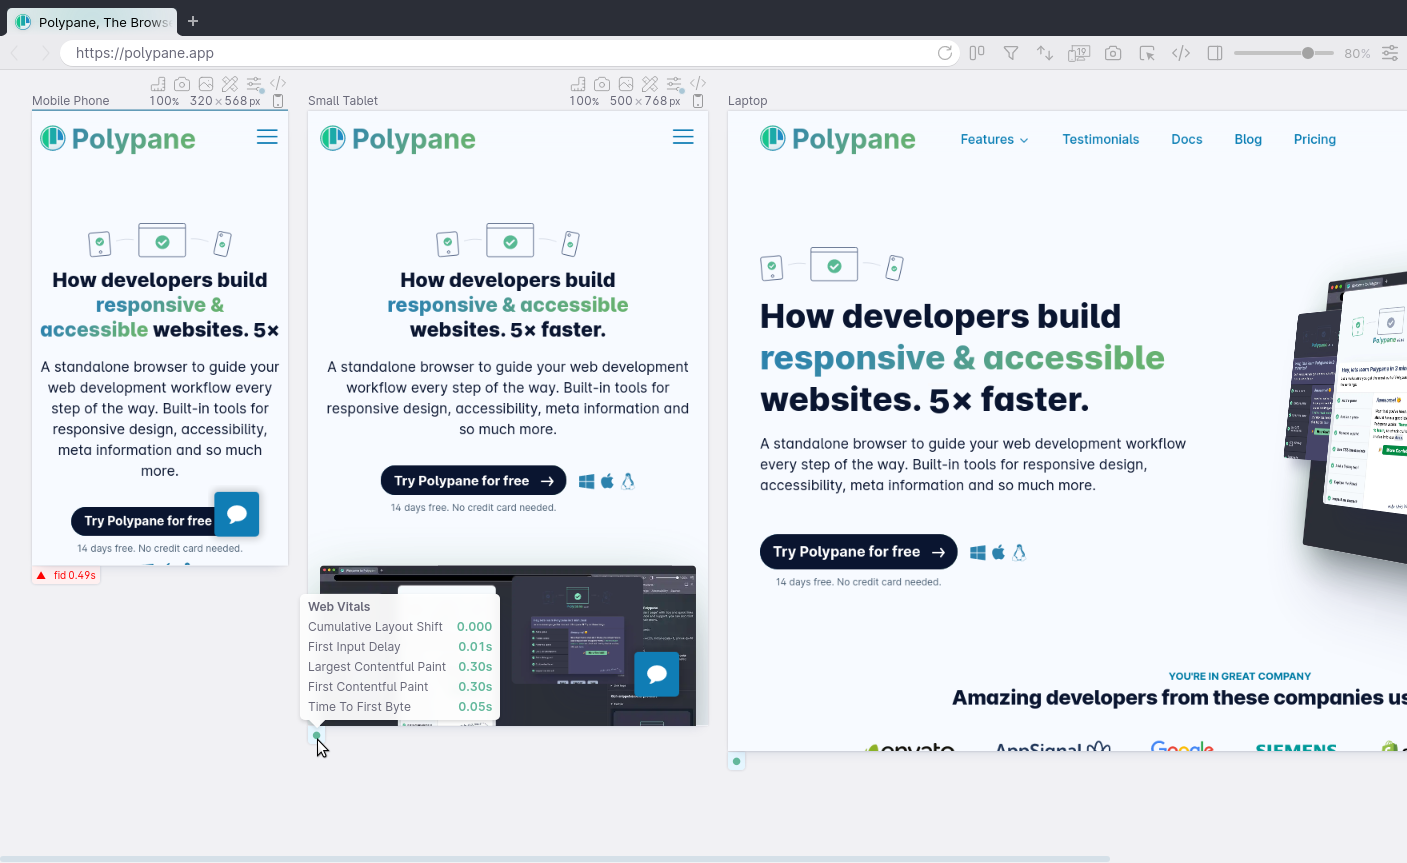Screenshot Small Tablet pane with its camera icon
Viewport: 1407px width, 863px height.
coord(602,84)
